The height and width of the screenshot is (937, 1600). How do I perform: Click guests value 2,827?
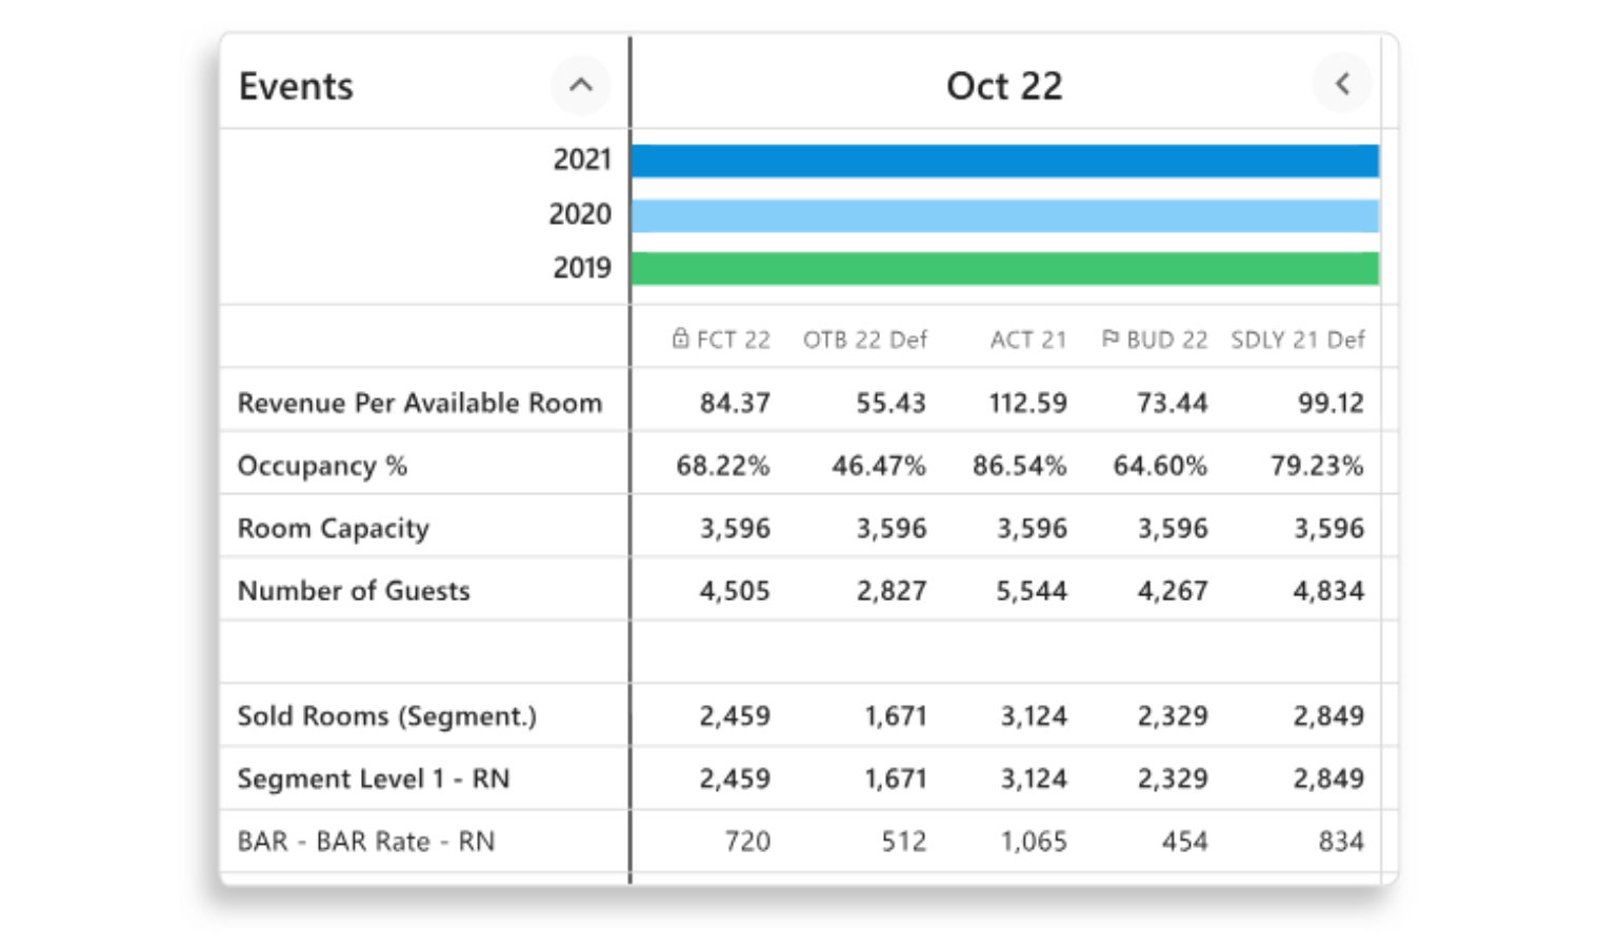891,591
